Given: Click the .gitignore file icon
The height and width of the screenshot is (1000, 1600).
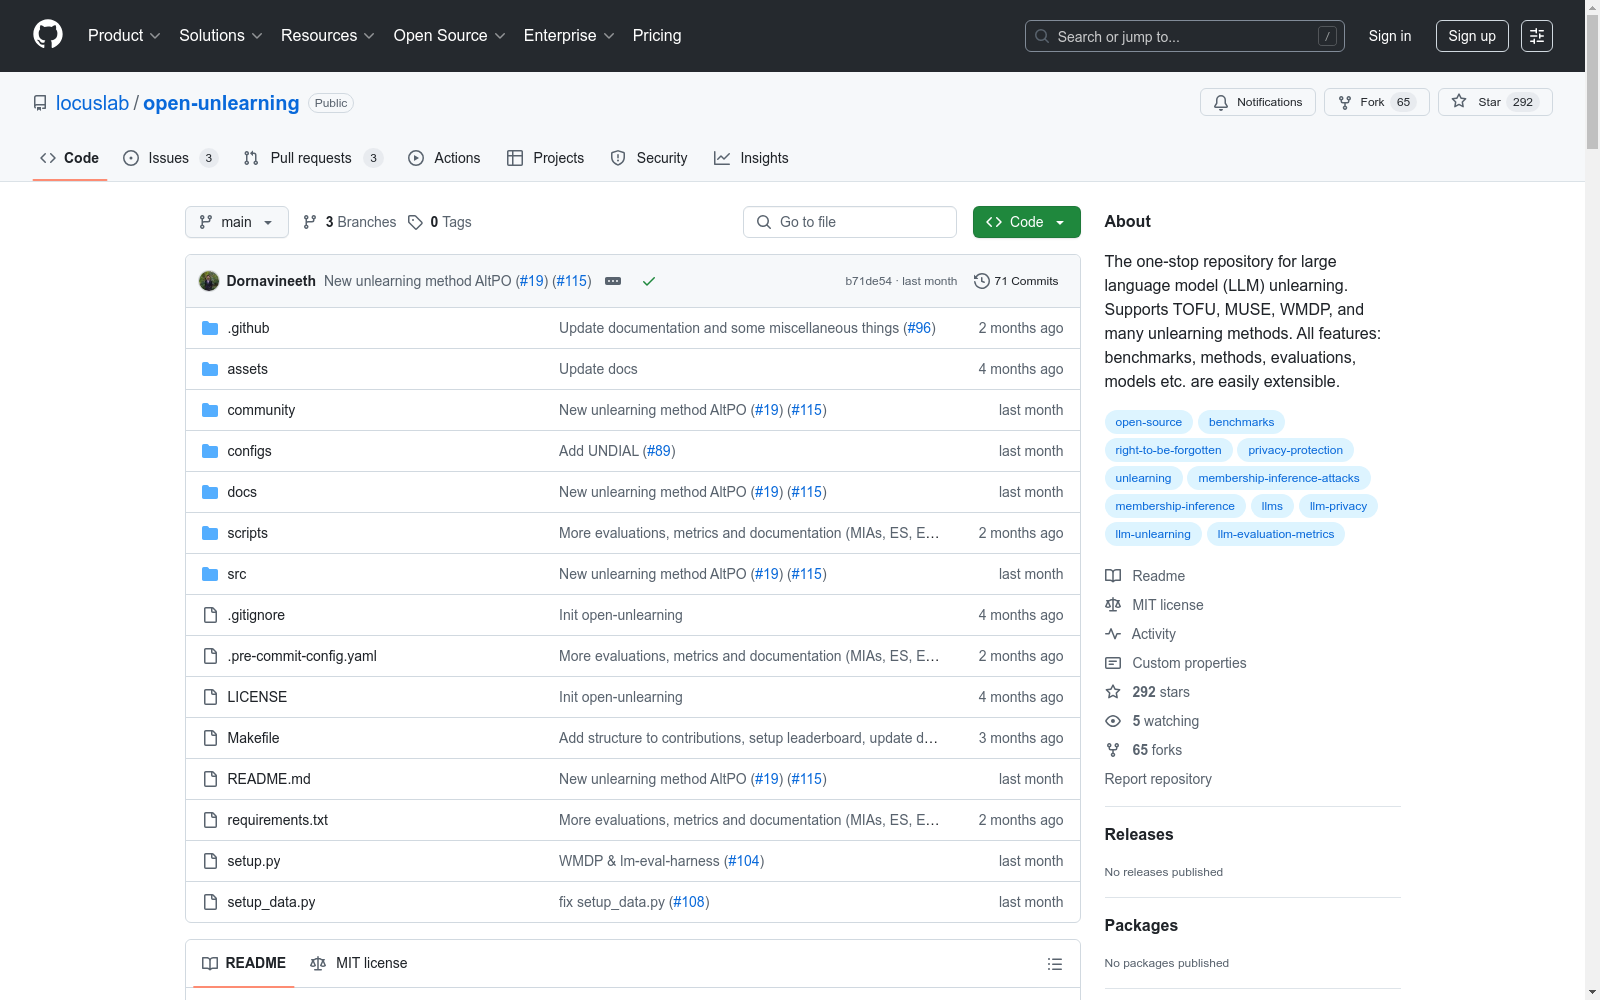Looking at the screenshot, I should coord(210,615).
